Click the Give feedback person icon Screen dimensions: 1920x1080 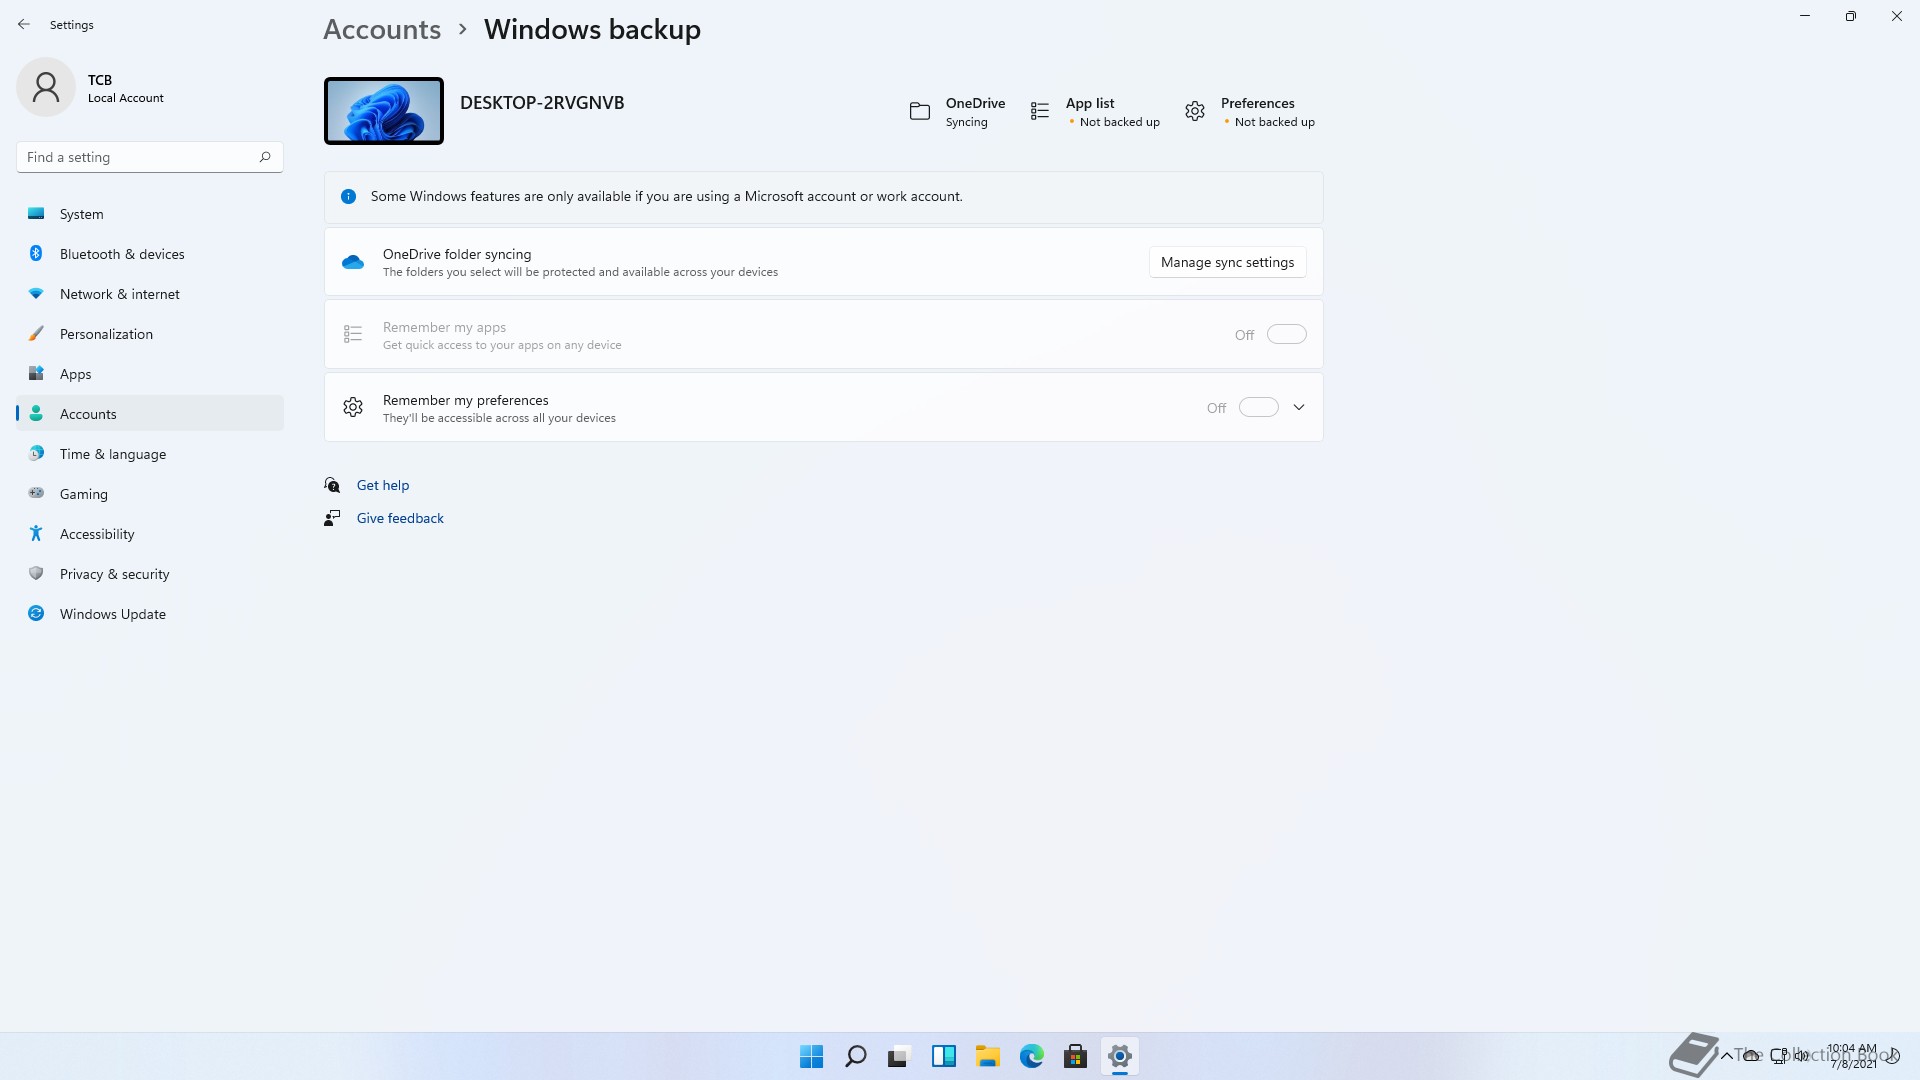click(332, 519)
